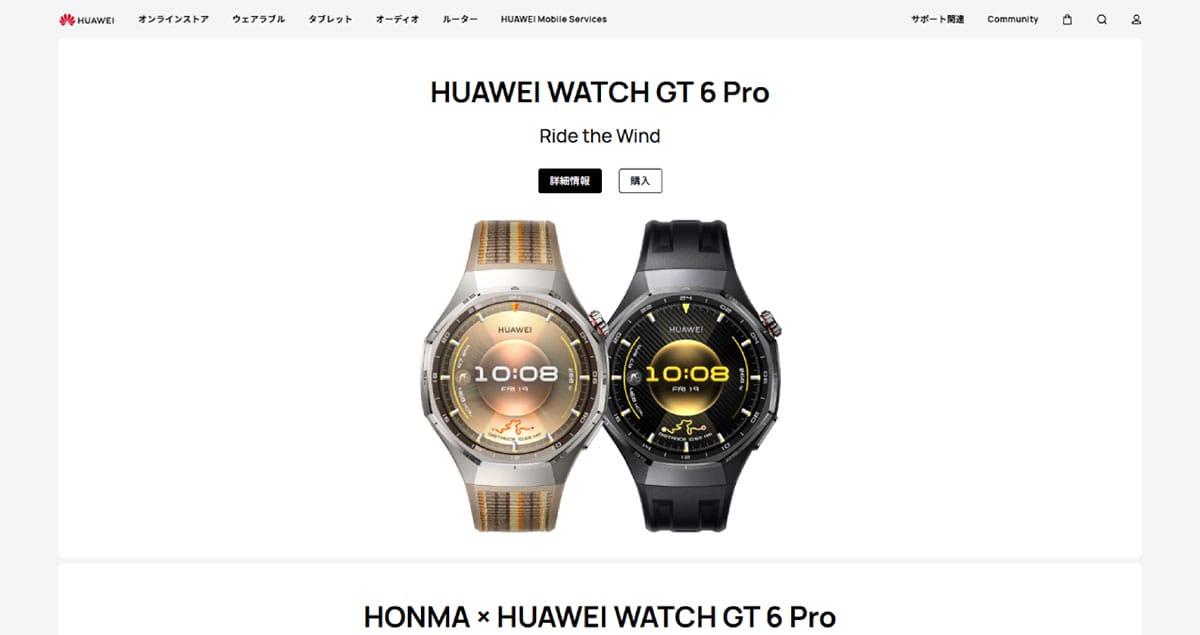Open search with the magnifier icon
Viewport: 1200px width, 635px height.
coord(1102,19)
